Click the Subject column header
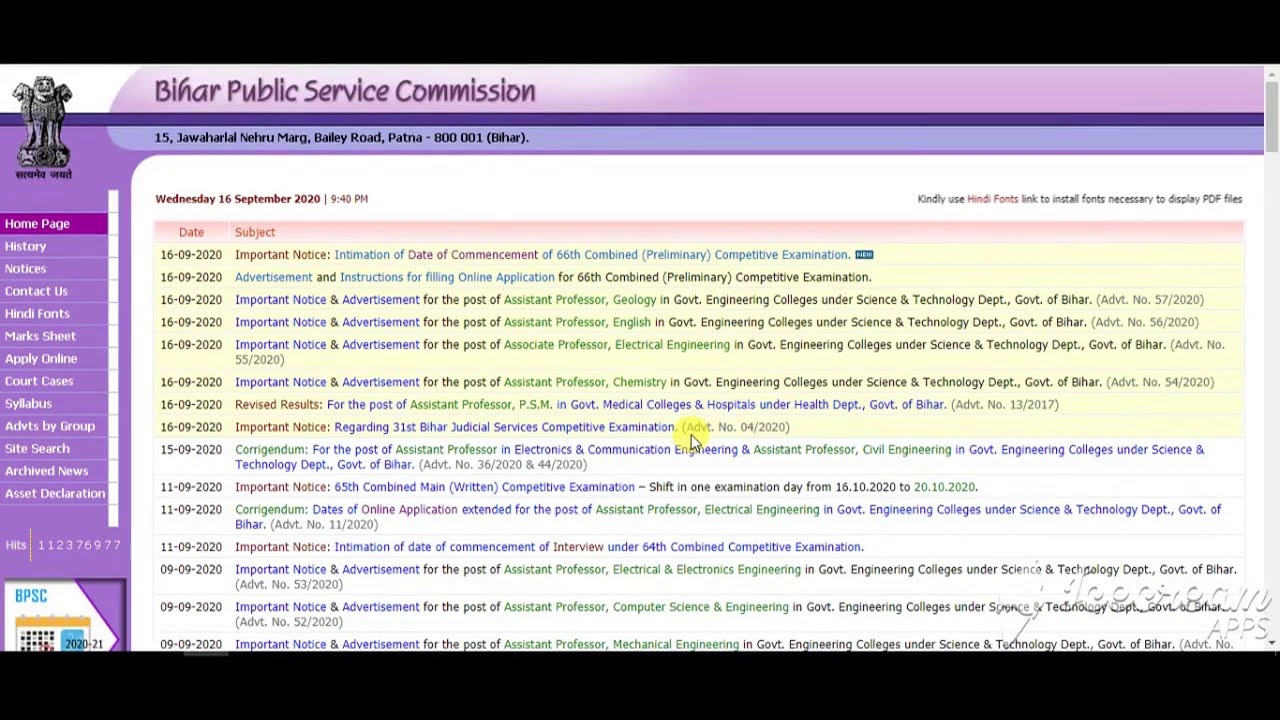This screenshot has height=720, width=1280. 255,232
